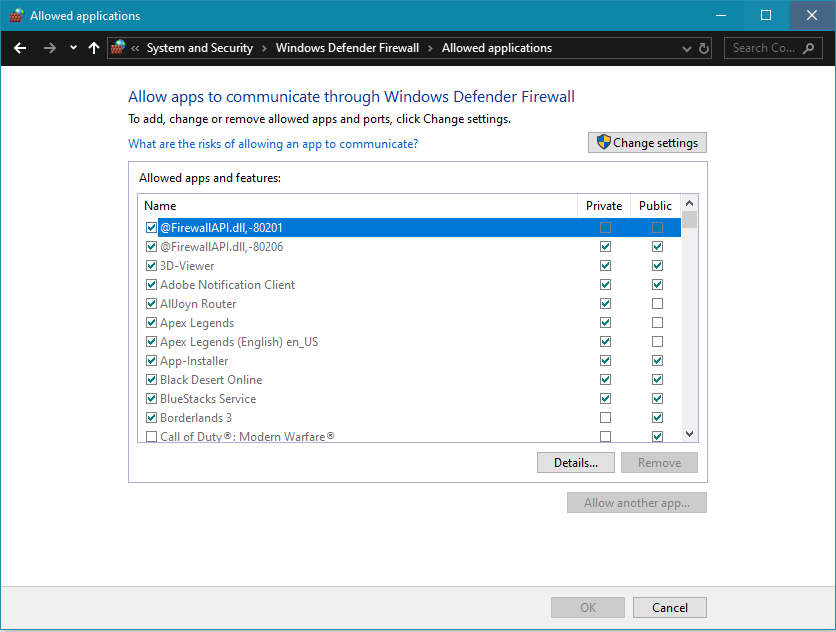The image size is (836, 632).
Task: Select the Black Desert Online row
Action: [211, 380]
